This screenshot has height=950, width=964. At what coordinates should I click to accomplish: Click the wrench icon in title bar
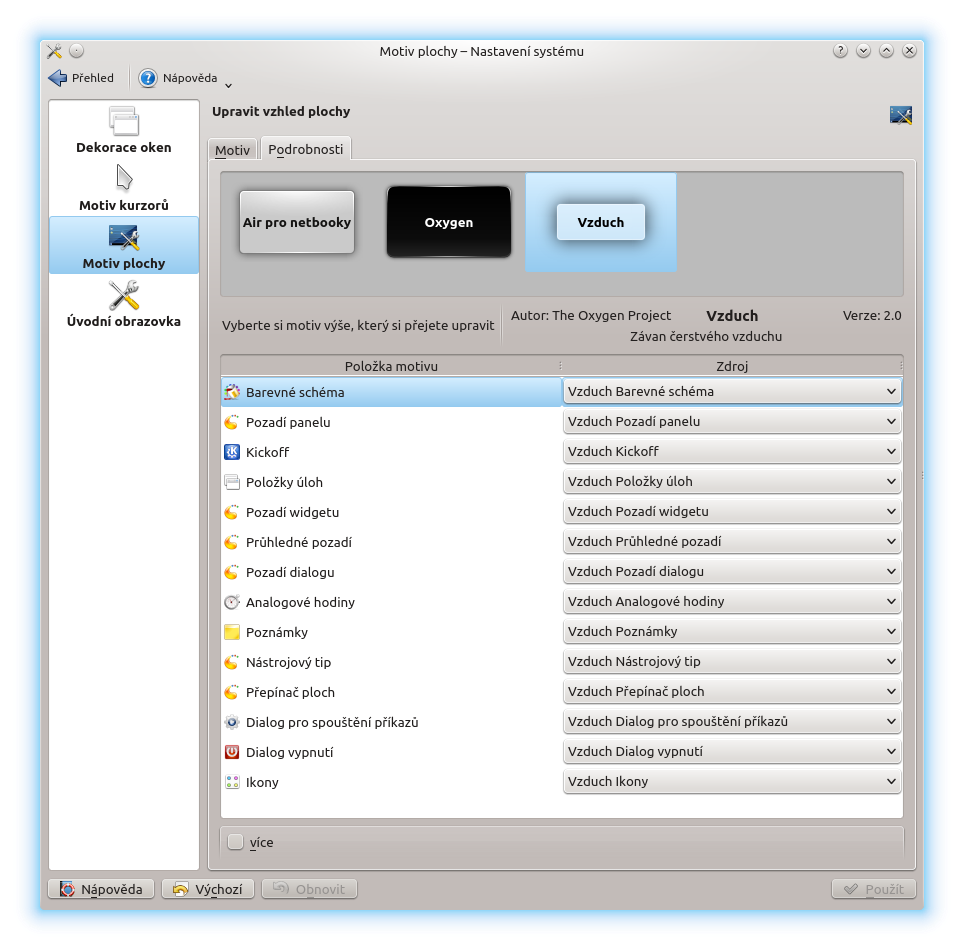54,51
